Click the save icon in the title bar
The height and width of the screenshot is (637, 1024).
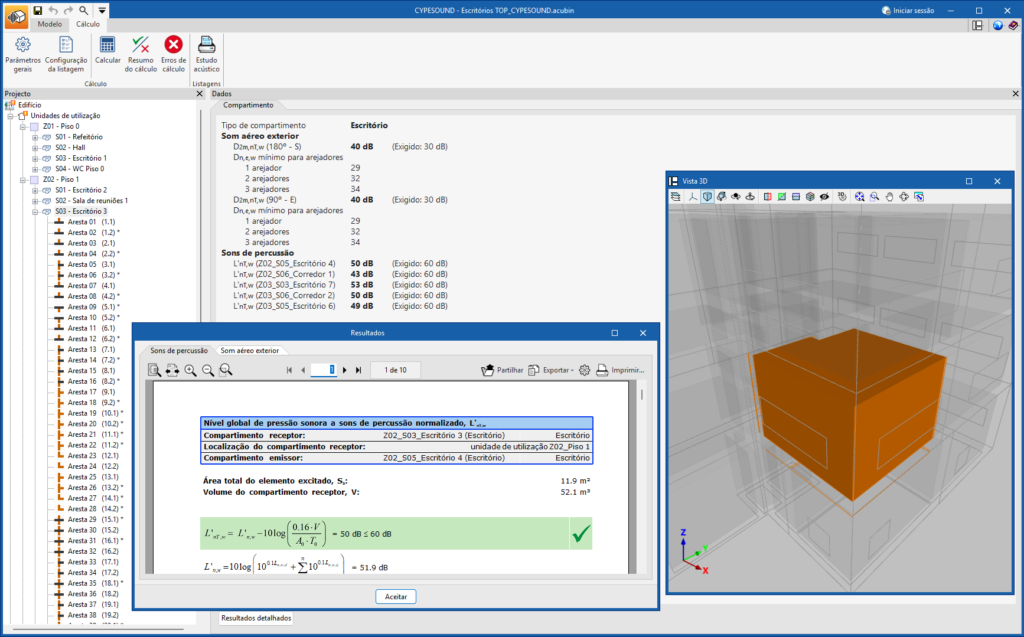coord(38,9)
